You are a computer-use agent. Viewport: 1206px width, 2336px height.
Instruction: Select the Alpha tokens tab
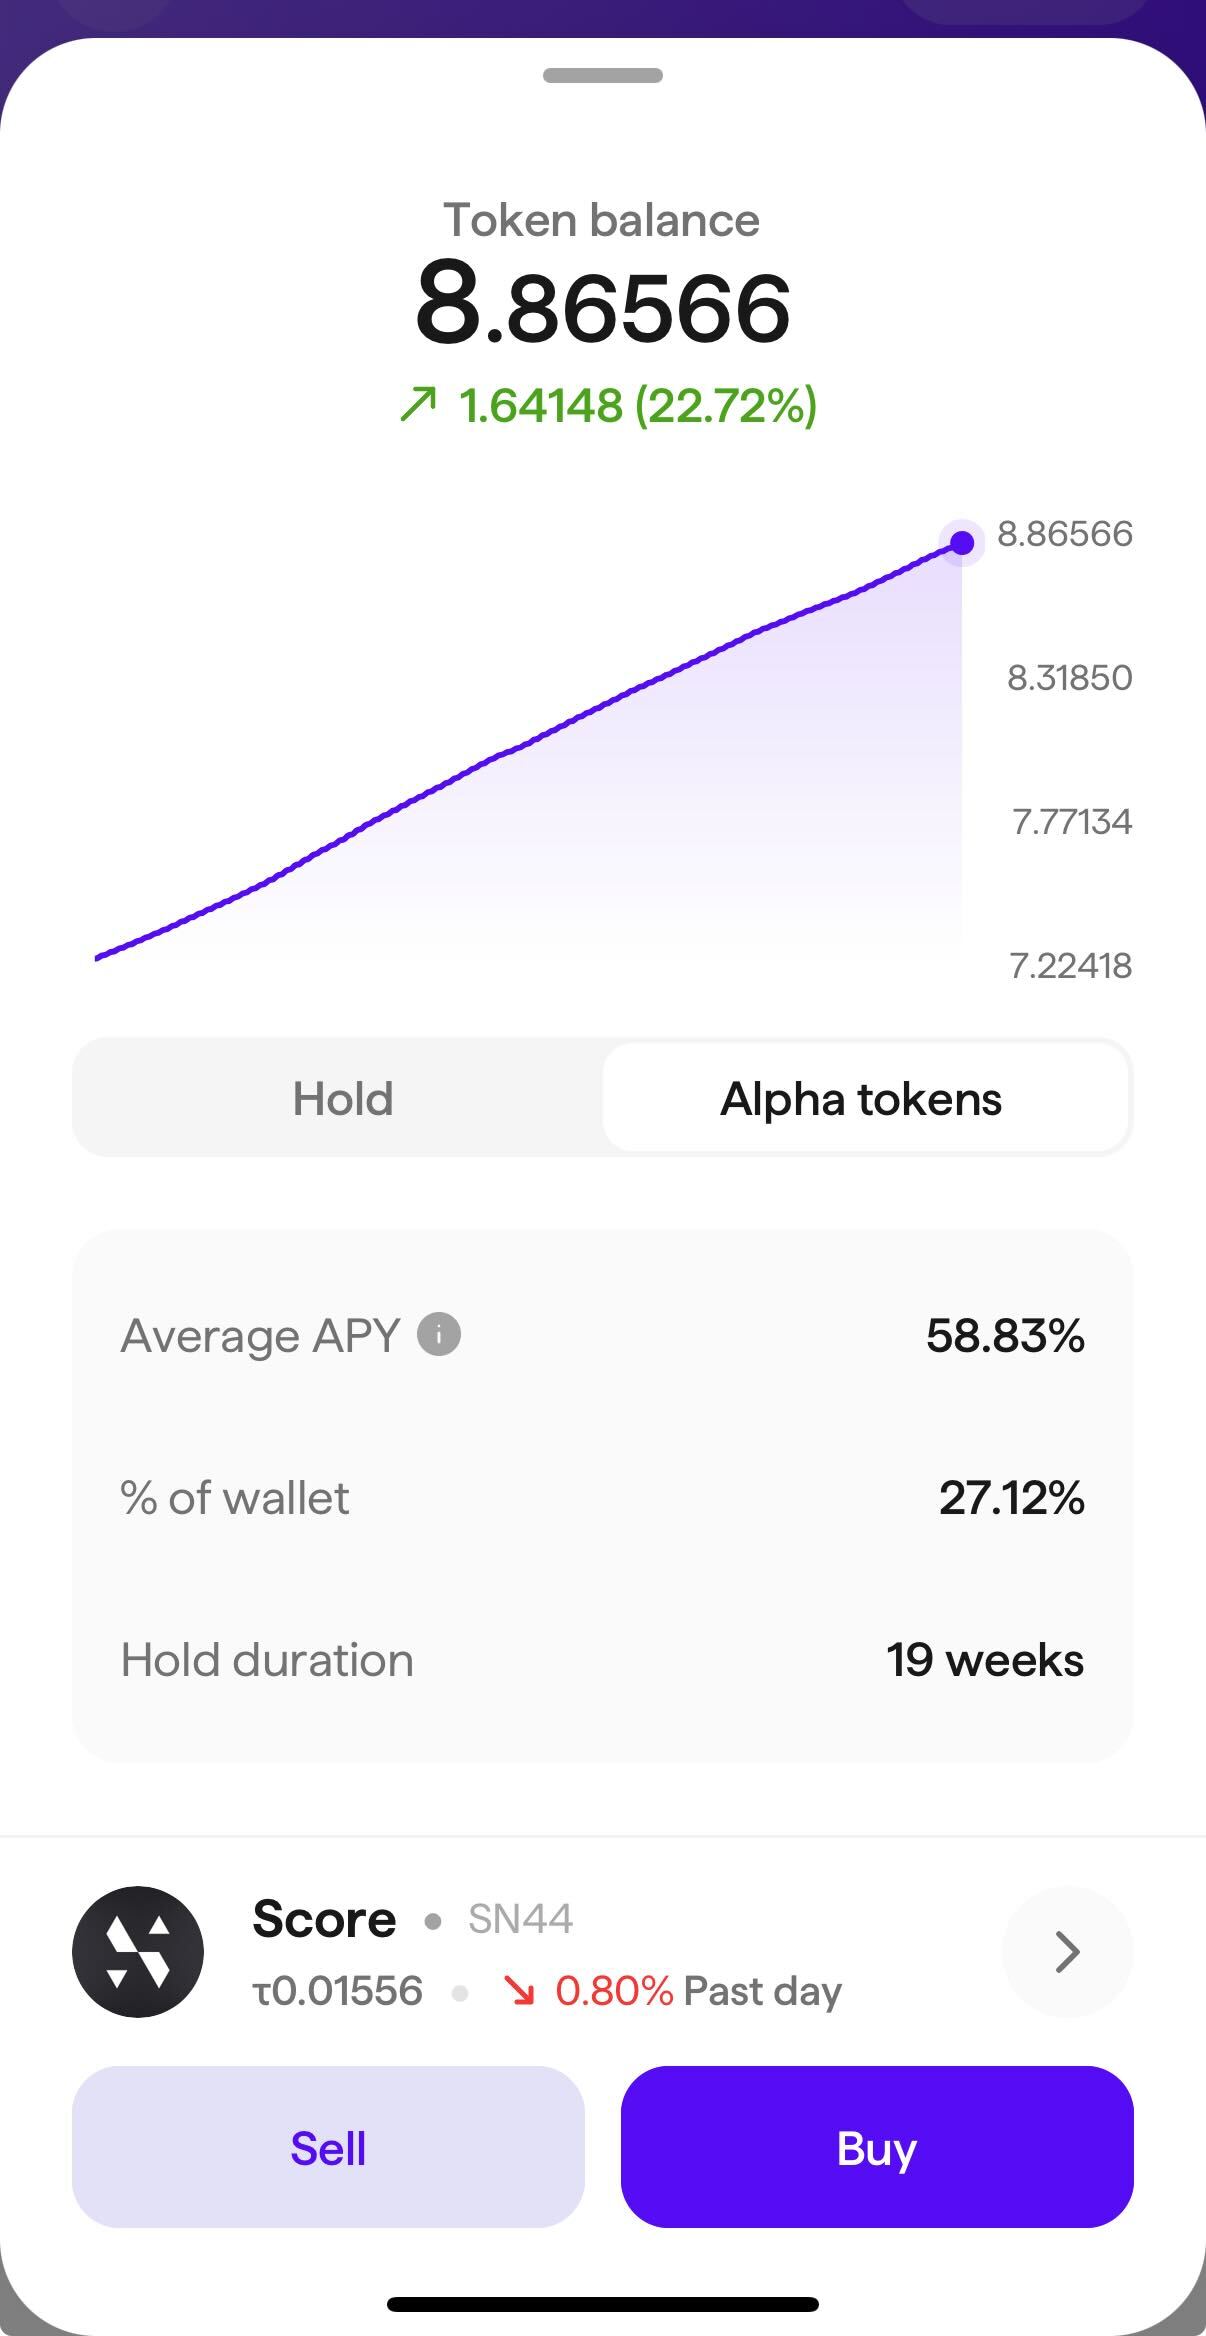coord(862,1099)
